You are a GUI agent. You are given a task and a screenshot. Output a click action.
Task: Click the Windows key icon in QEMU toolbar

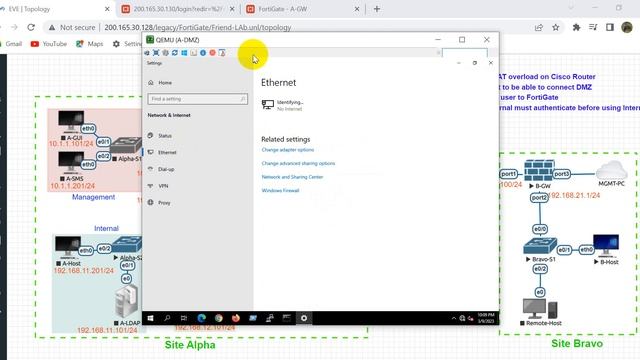(184, 53)
